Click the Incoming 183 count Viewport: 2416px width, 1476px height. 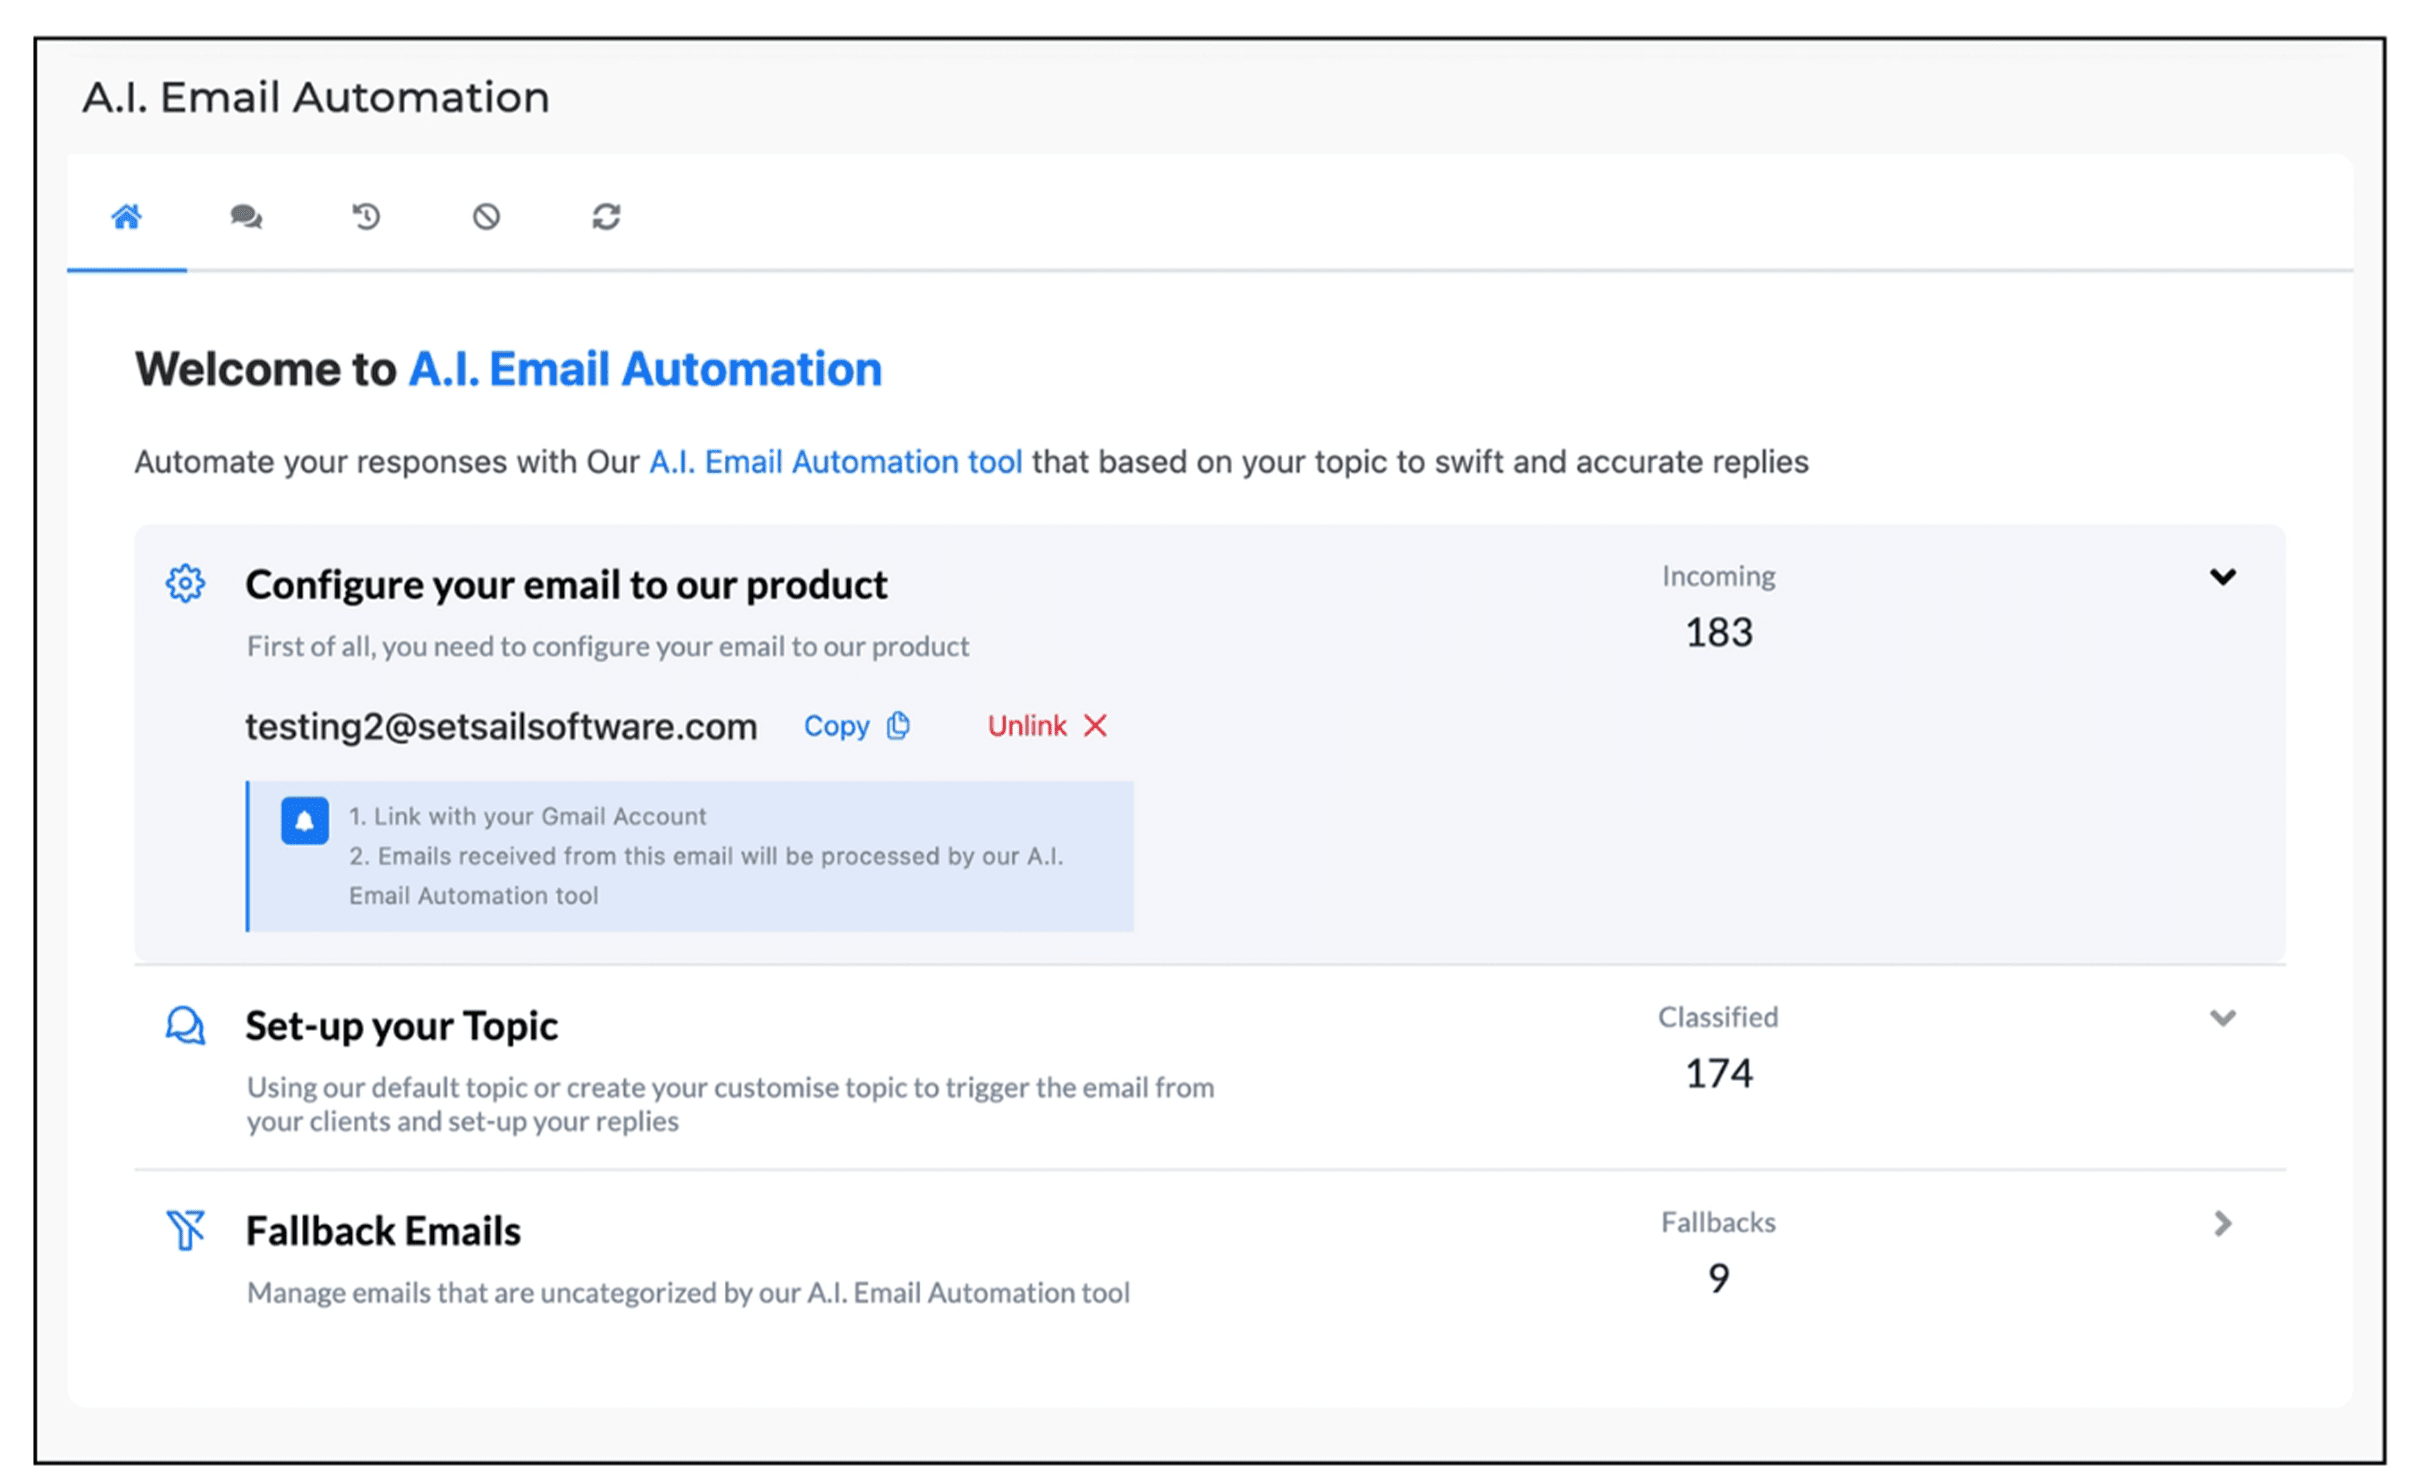point(1718,632)
